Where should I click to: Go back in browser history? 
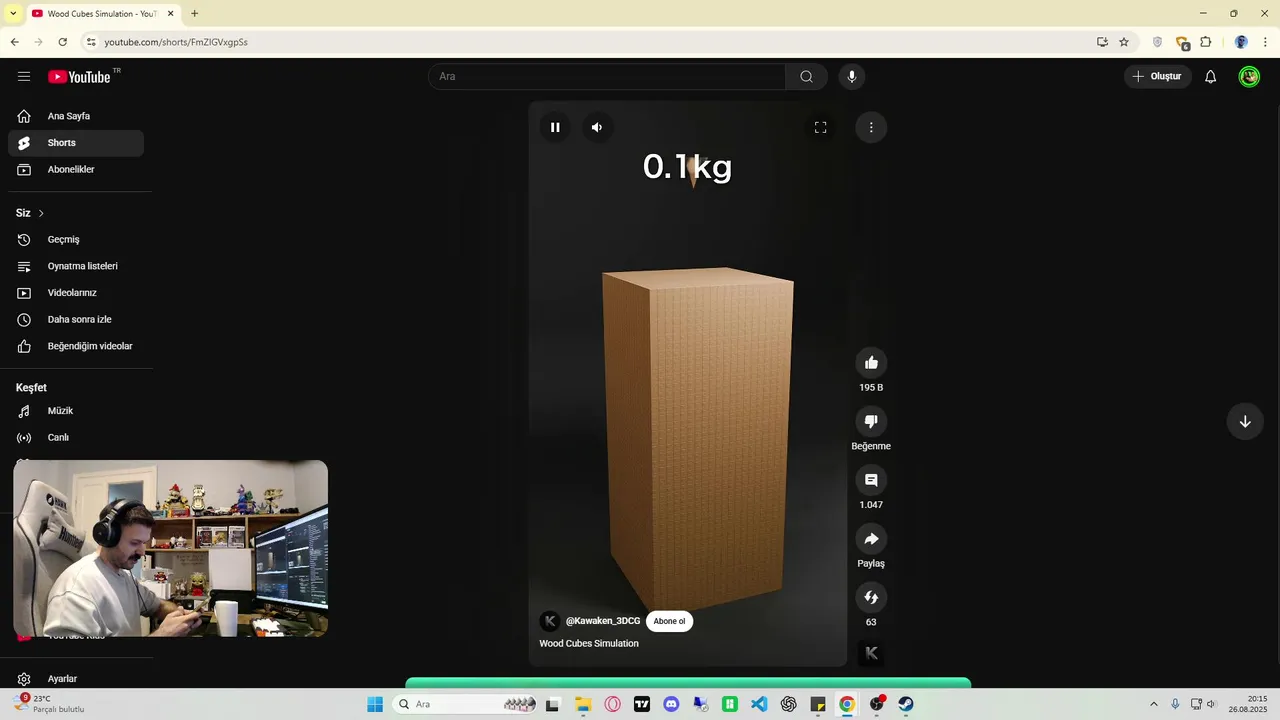tap(14, 42)
